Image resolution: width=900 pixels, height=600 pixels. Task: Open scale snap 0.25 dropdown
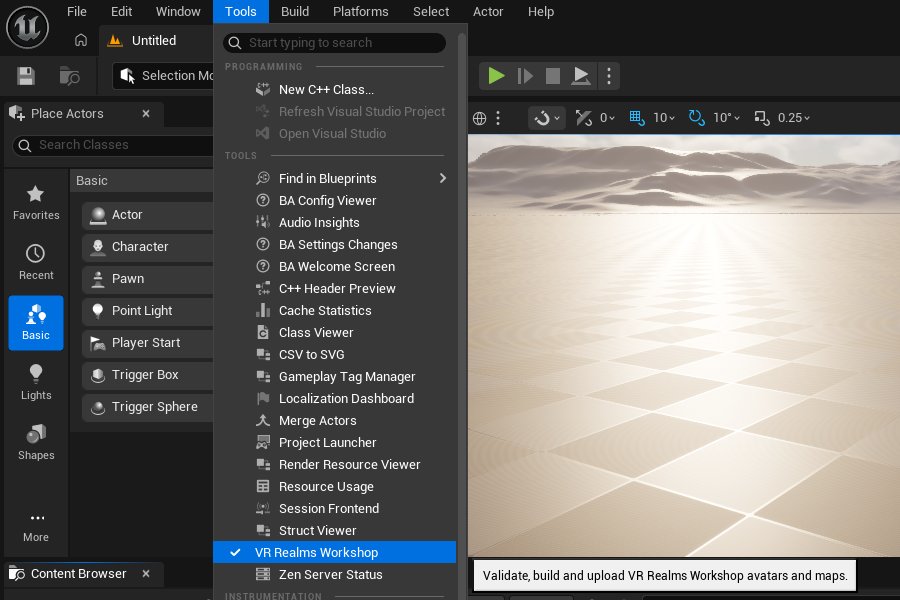point(794,118)
